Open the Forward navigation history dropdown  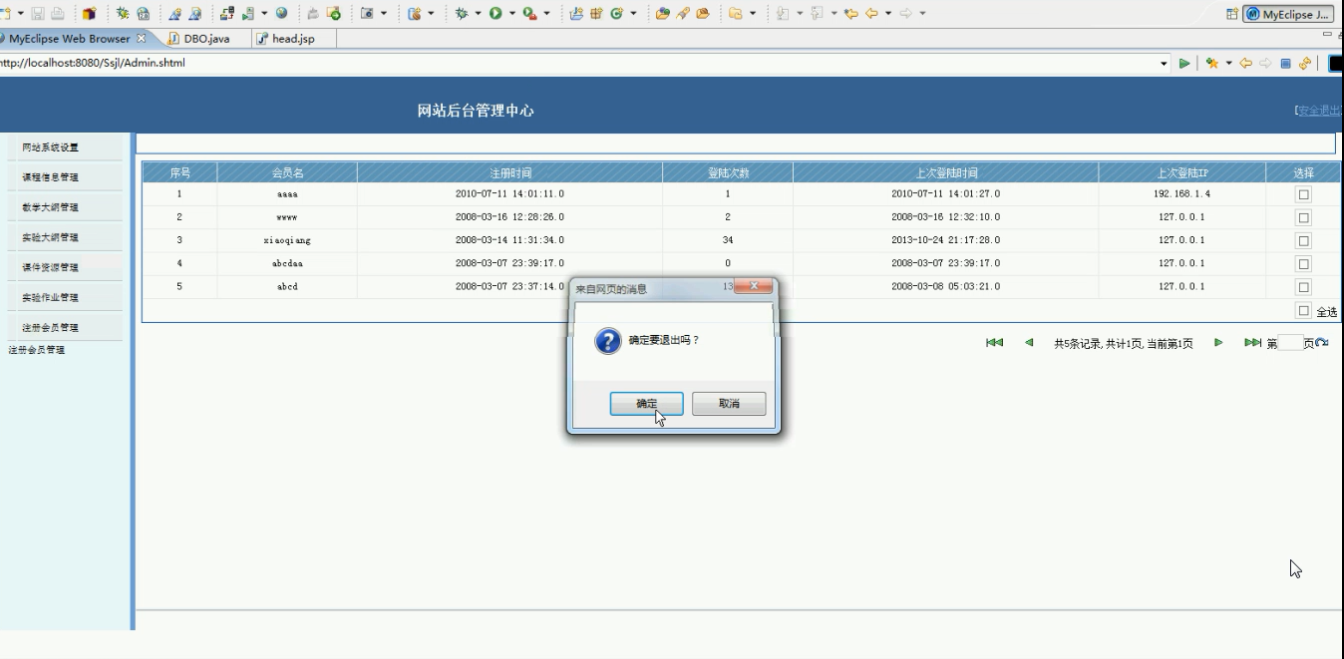point(922,13)
